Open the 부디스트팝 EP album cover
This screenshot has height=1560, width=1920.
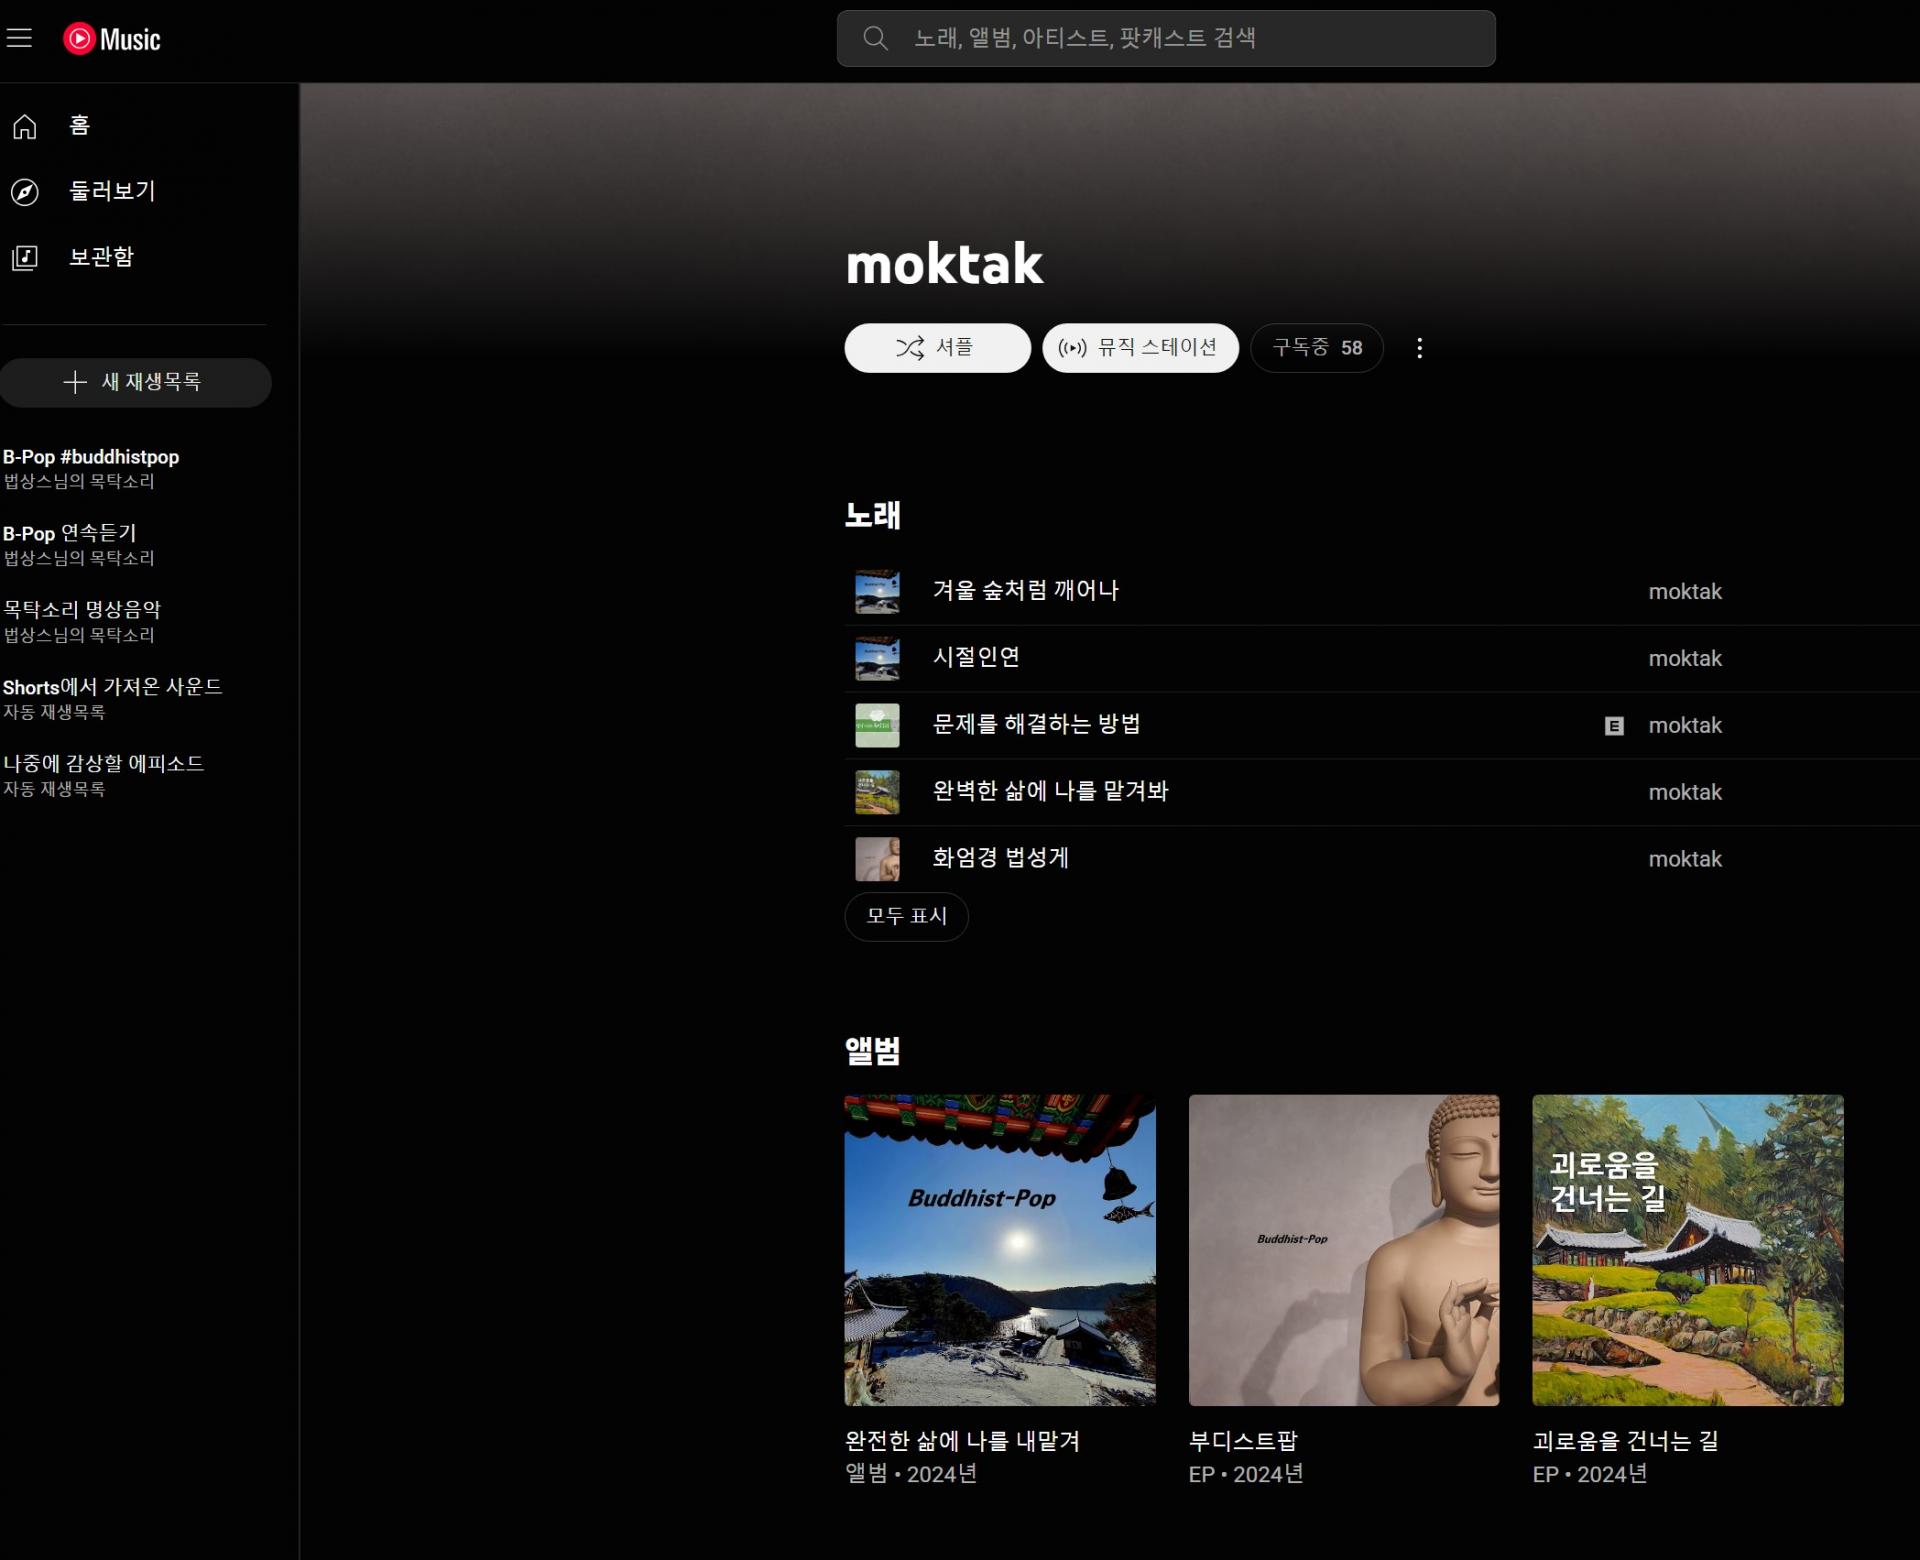coord(1343,1250)
